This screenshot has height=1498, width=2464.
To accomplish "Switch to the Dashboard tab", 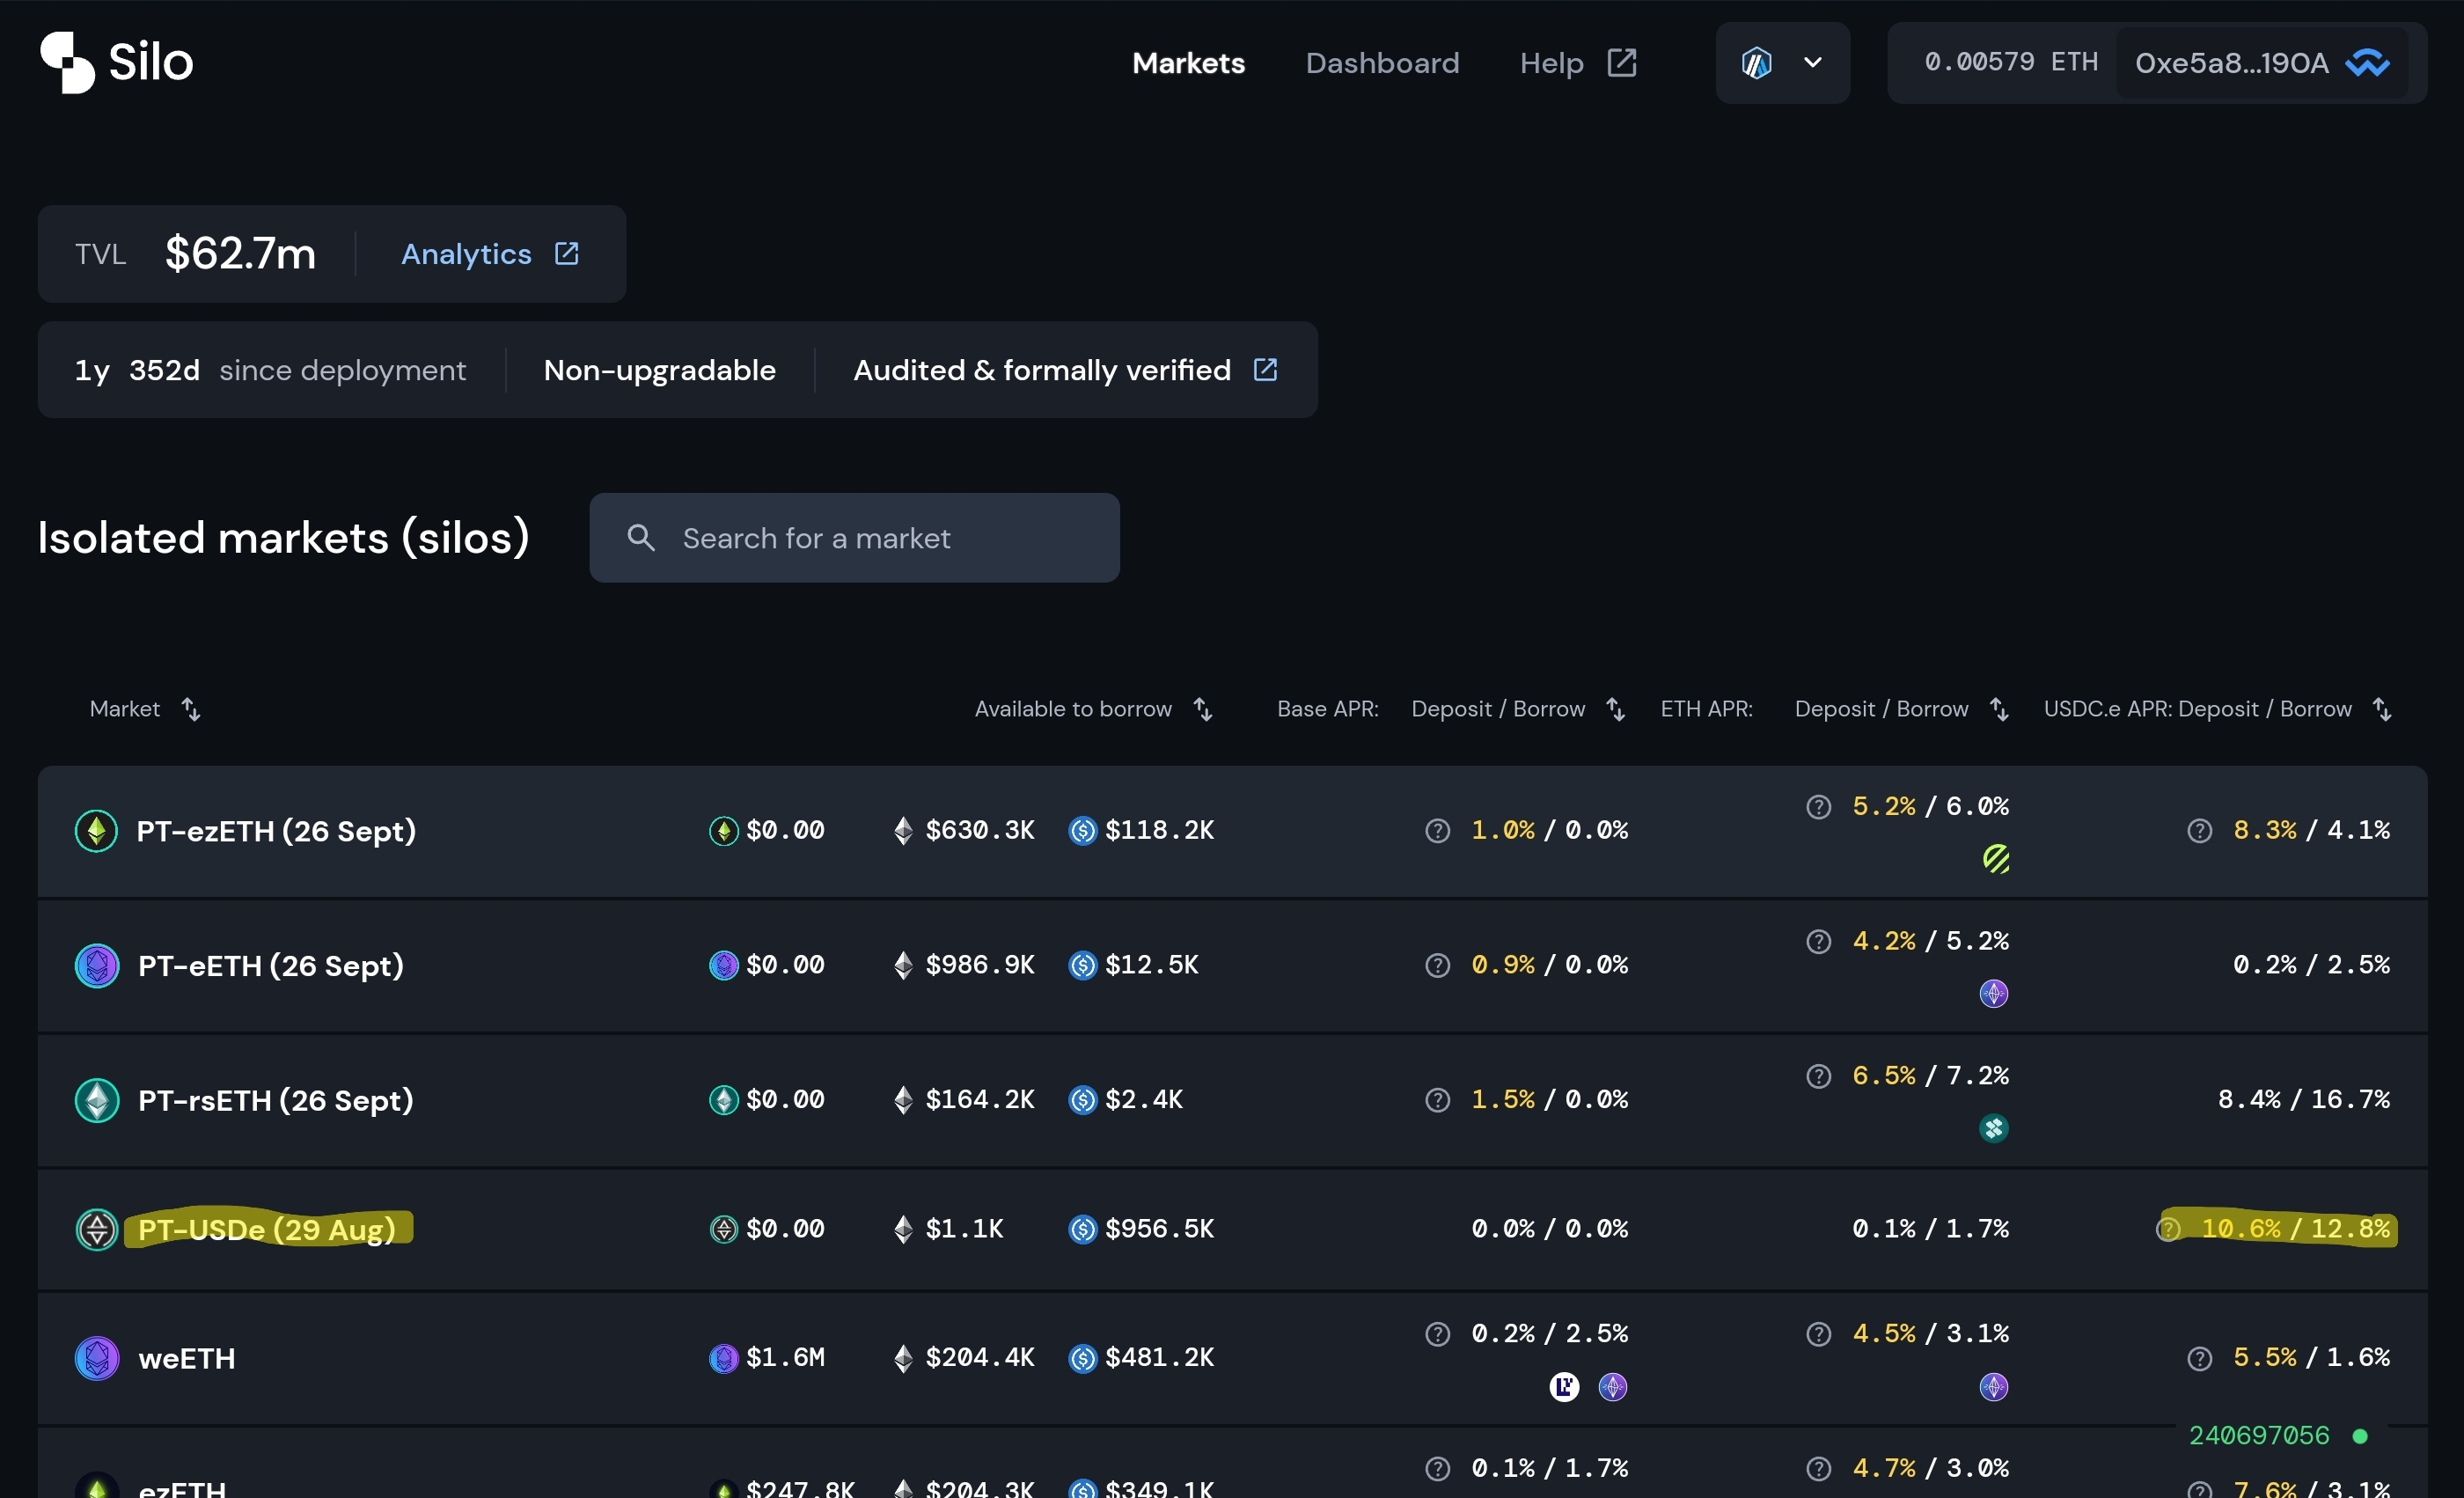I will point(1382,63).
